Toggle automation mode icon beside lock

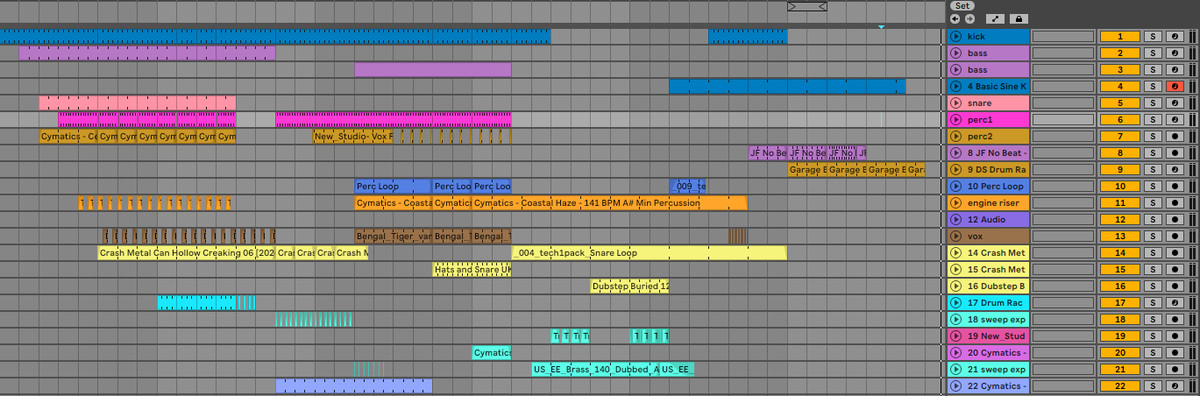[995, 18]
